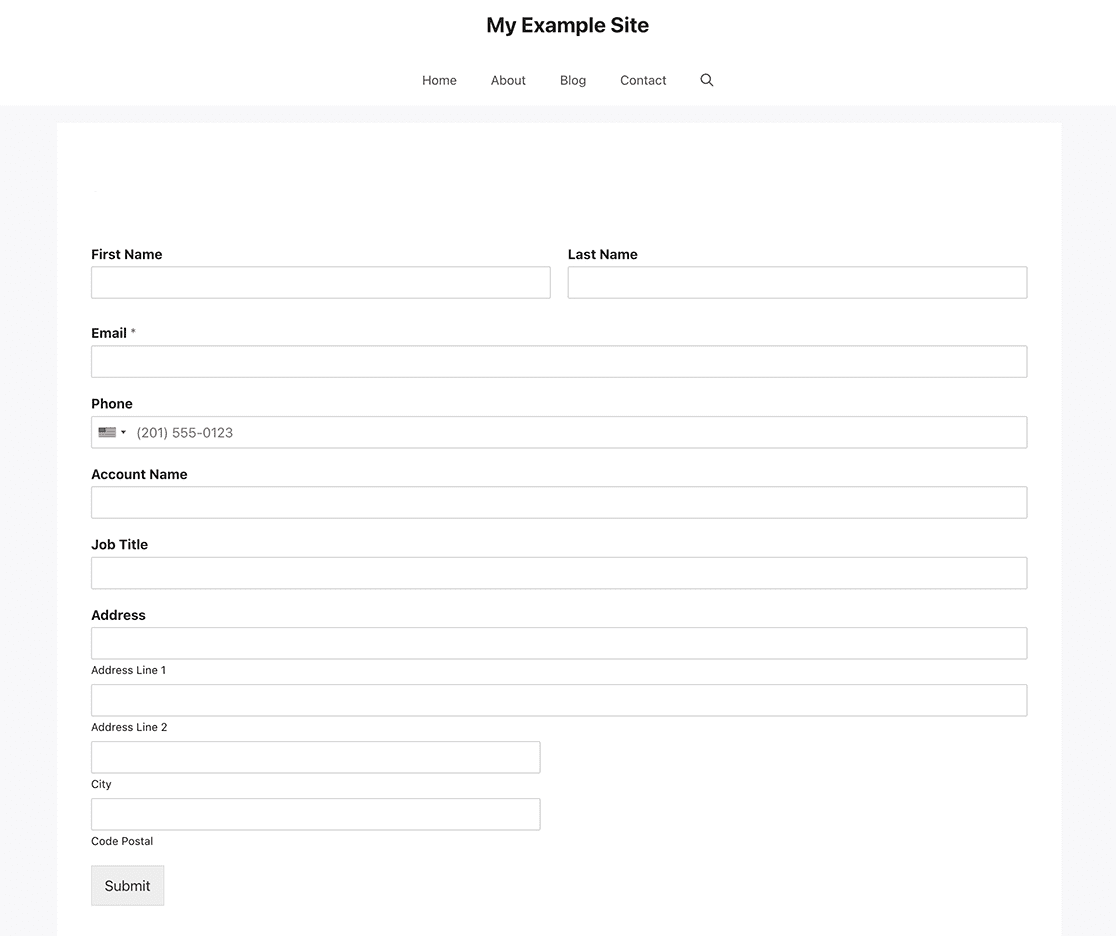Focus the Last Name input field
The height and width of the screenshot is (936, 1116).
(797, 282)
